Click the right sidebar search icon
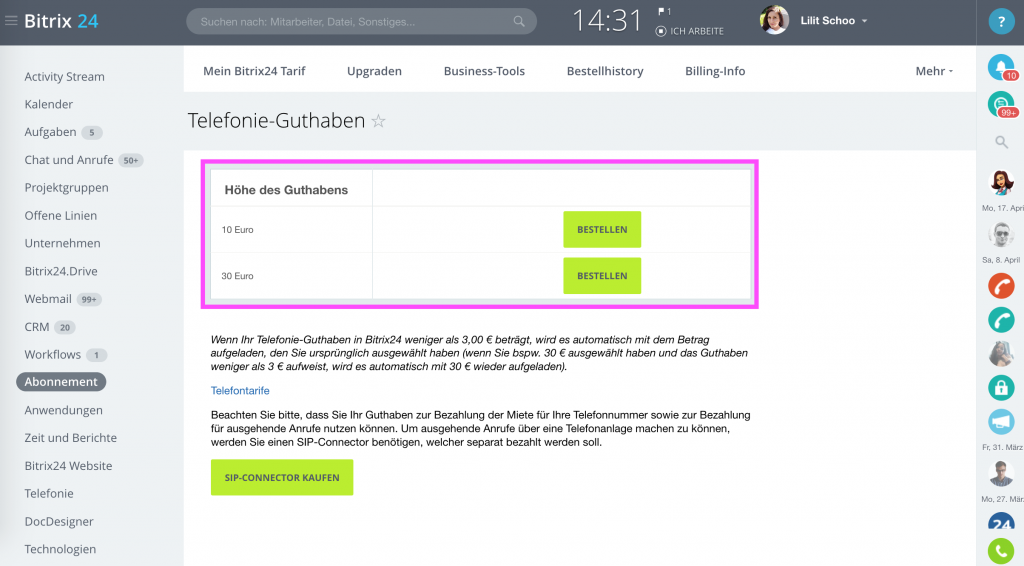Viewport: 1024px width, 566px height. (1001, 142)
